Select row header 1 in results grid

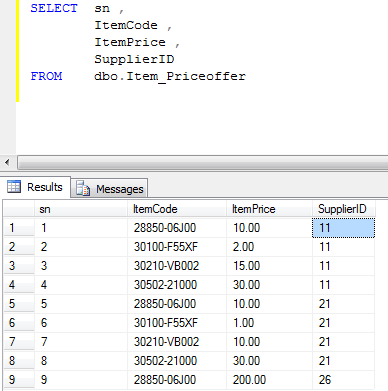coord(19,228)
